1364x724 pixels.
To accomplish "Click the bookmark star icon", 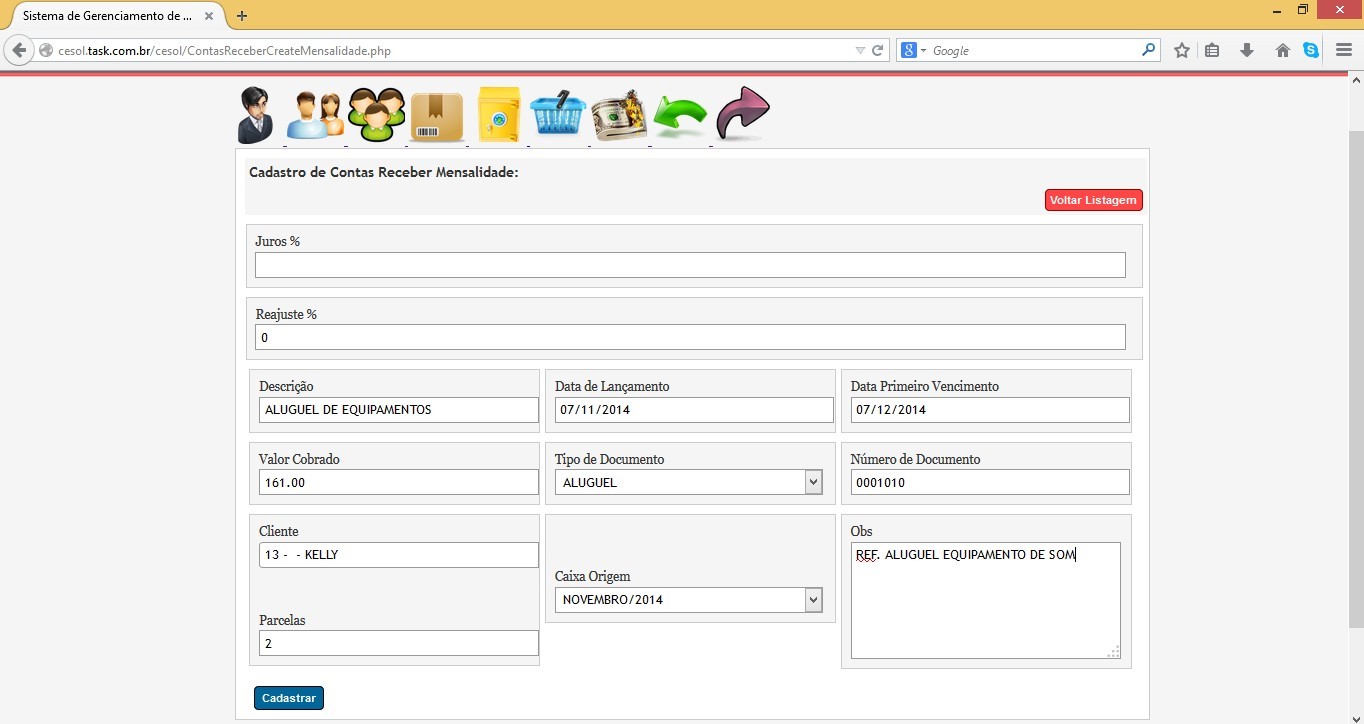I will tap(1182, 50).
